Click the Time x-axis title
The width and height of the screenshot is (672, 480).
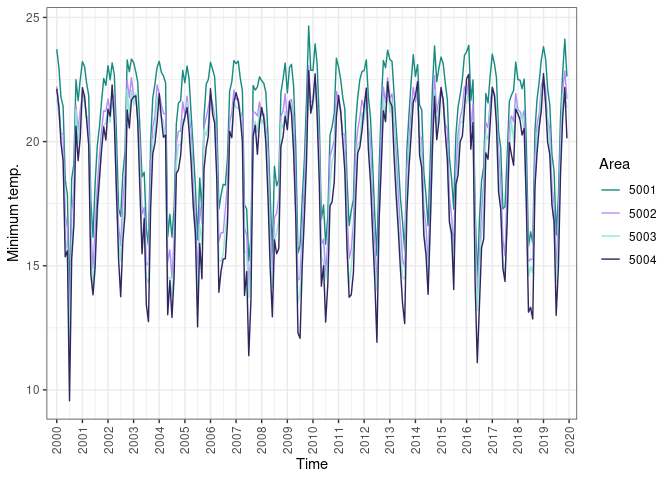click(x=311, y=464)
